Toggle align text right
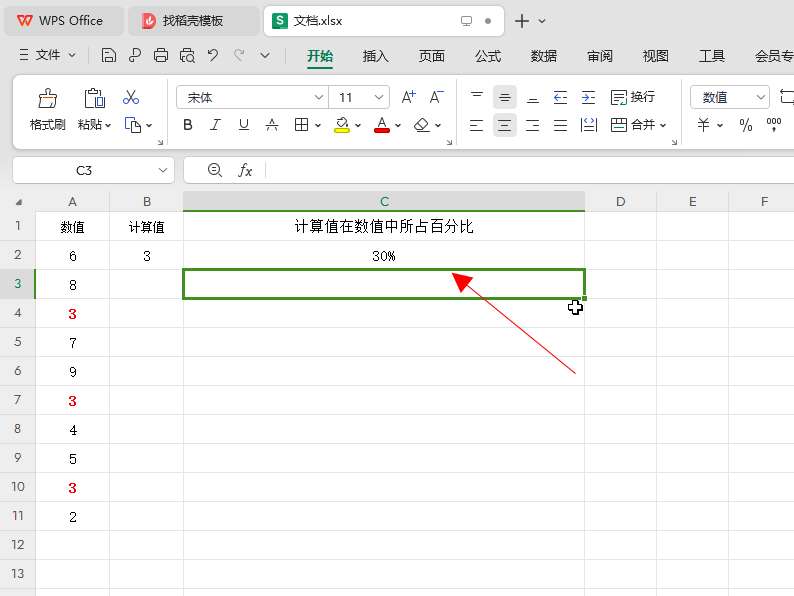Screen dimensions: 794x596 click(x=532, y=125)
